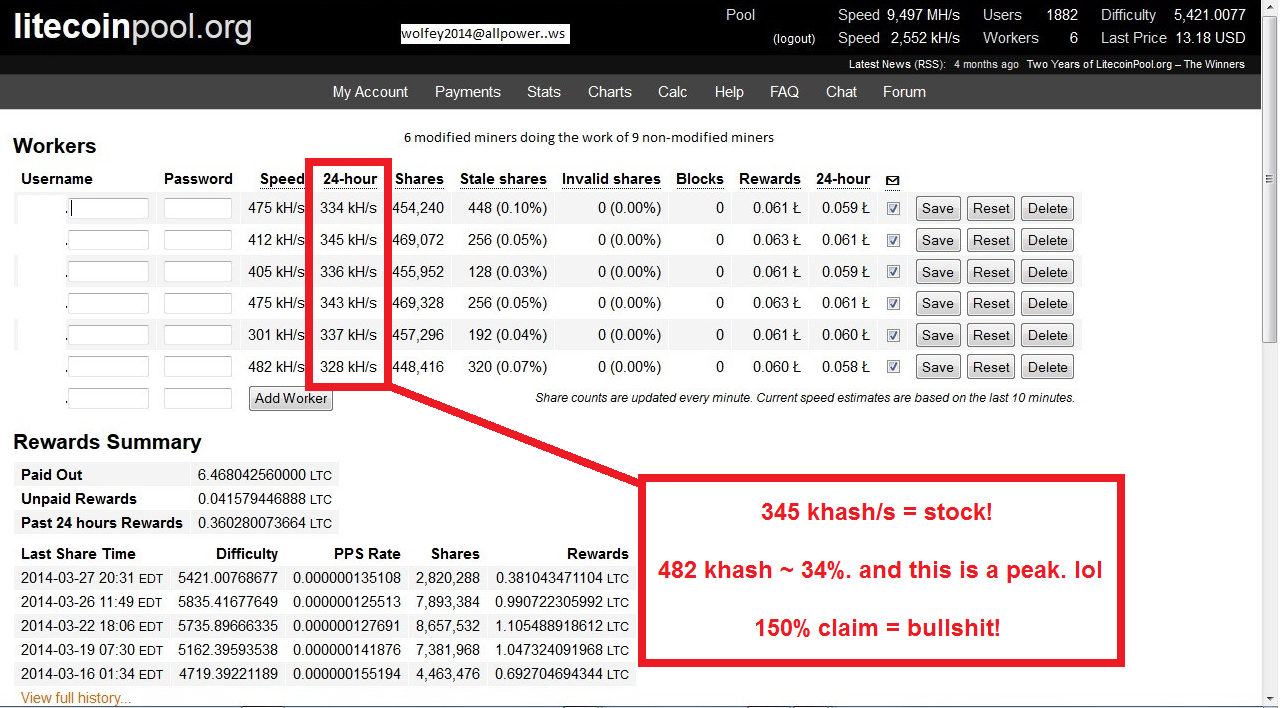Image resolution: width=1280 pixels, height=708 pixels.
Task: Click the litecoinpool.org logo
Action: (132, 28)
